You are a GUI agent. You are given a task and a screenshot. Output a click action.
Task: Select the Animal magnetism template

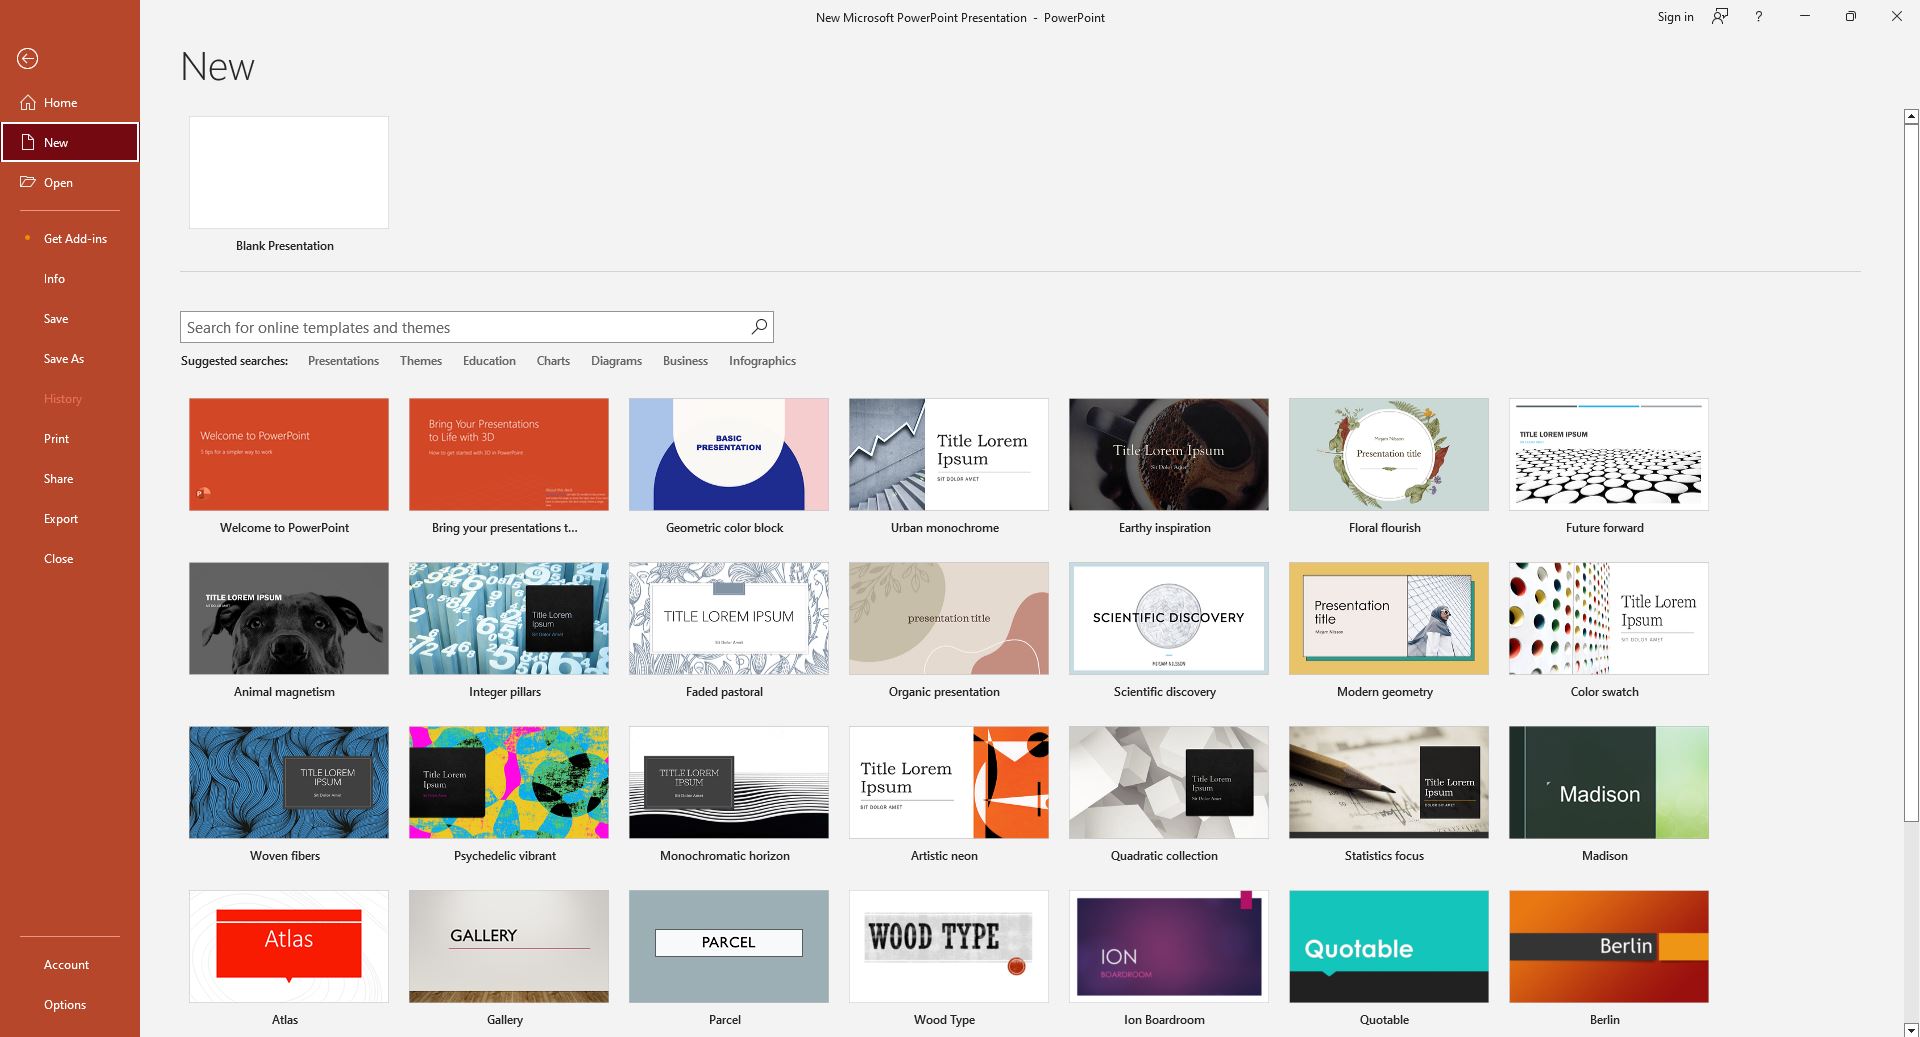coord(289,618)
